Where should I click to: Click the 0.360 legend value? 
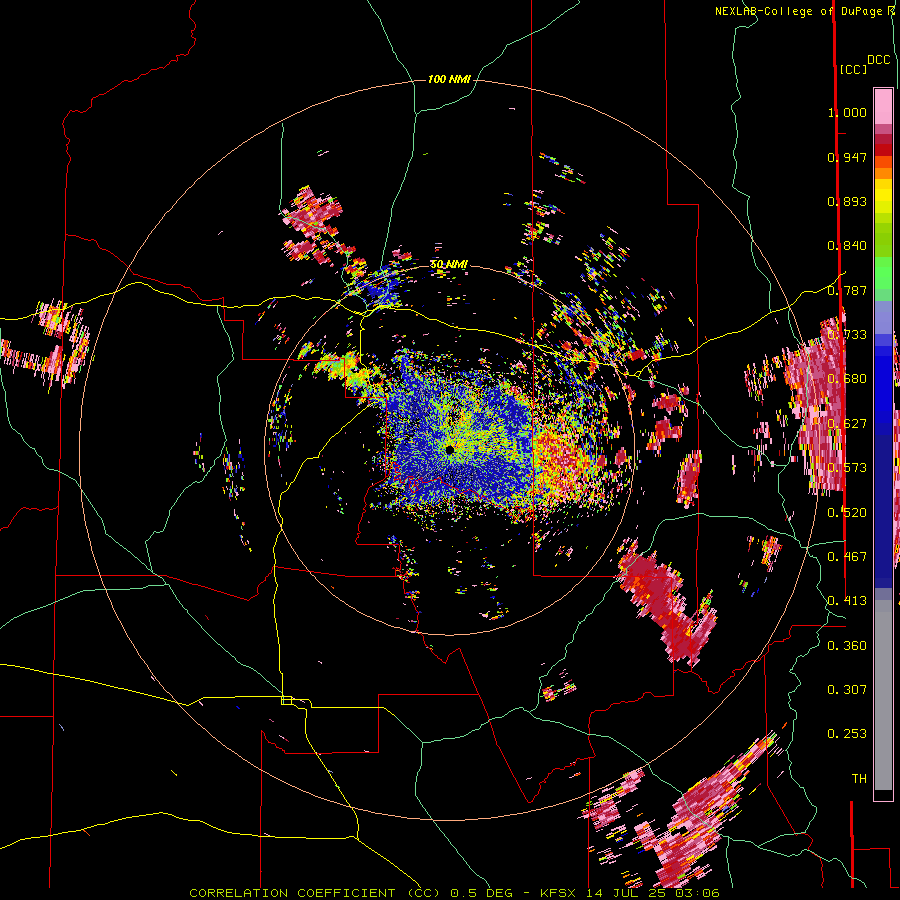[847, 646]
